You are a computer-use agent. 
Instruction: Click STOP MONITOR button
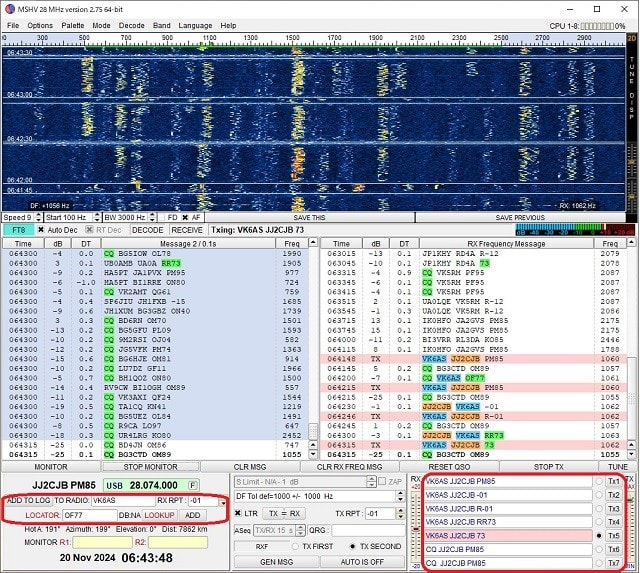(151, 467)
